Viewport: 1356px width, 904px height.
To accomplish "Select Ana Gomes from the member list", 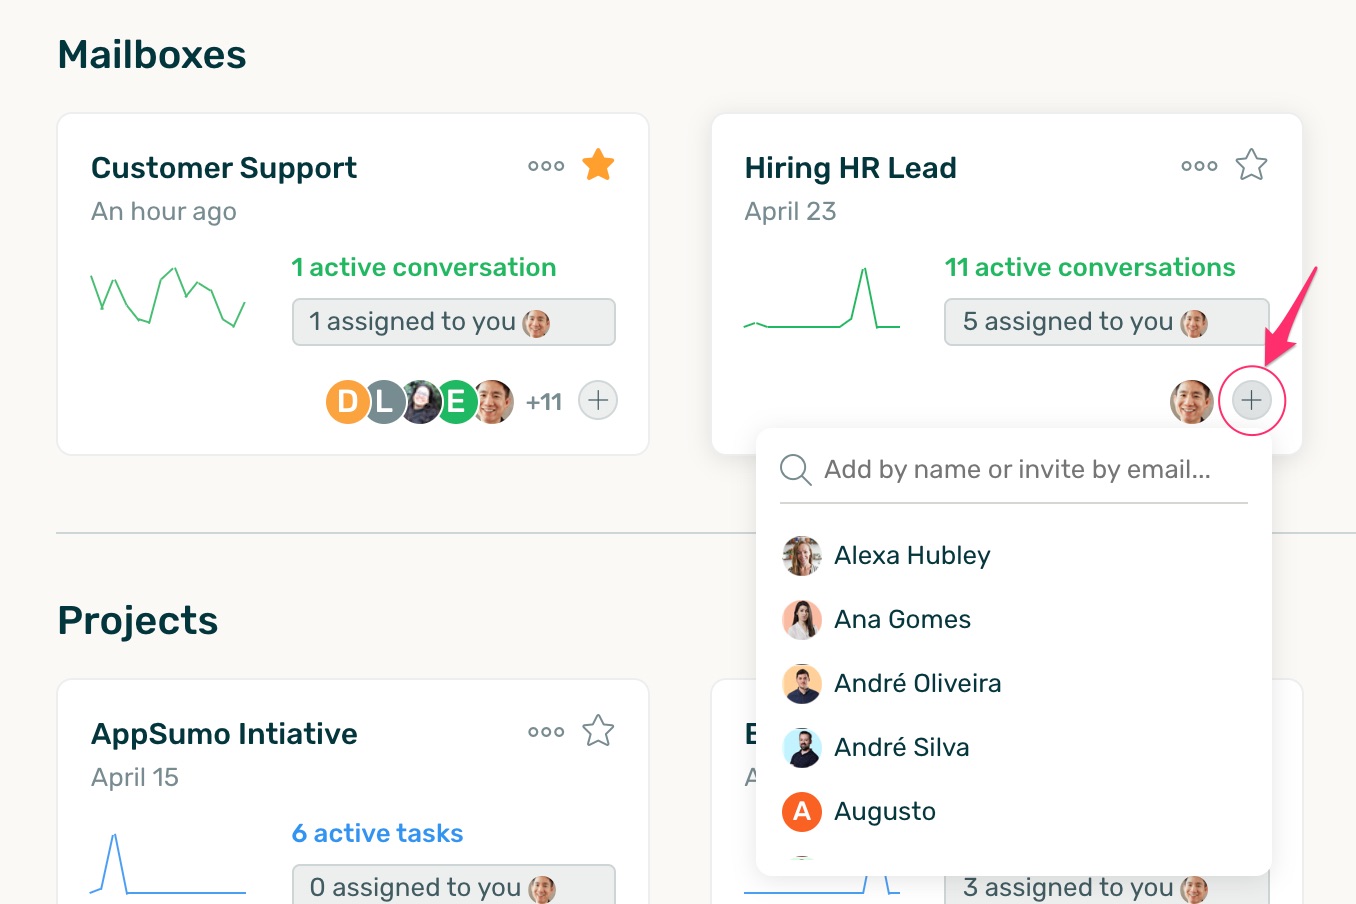I will (x=901, y=620).
